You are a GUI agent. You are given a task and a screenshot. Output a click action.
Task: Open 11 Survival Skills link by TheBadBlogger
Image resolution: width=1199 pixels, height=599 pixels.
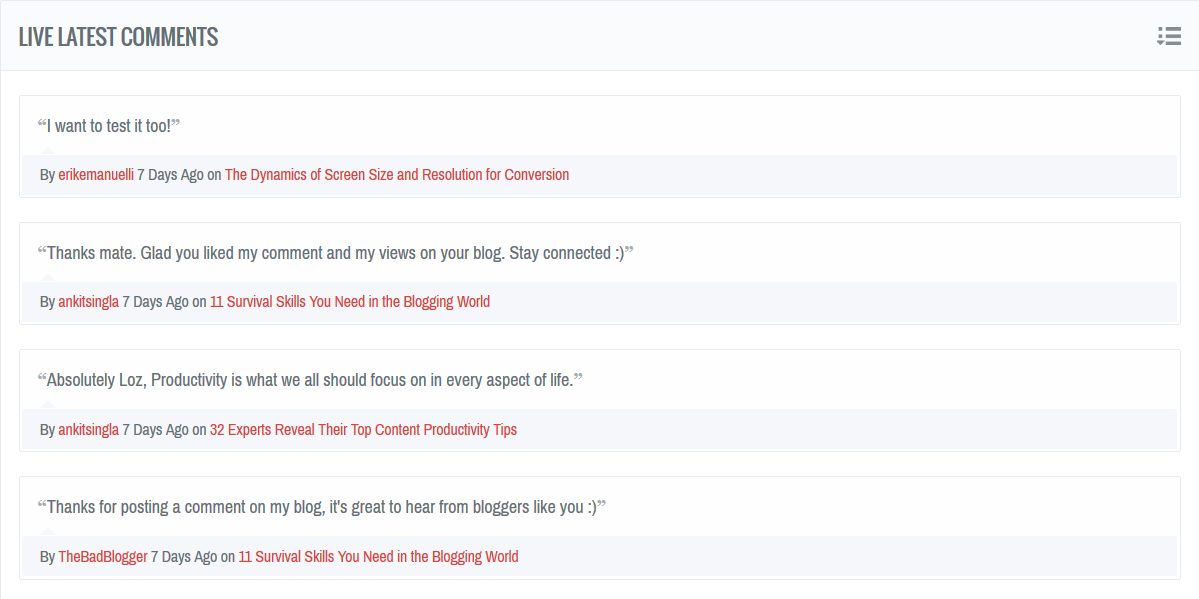click(x=378, y=557)
